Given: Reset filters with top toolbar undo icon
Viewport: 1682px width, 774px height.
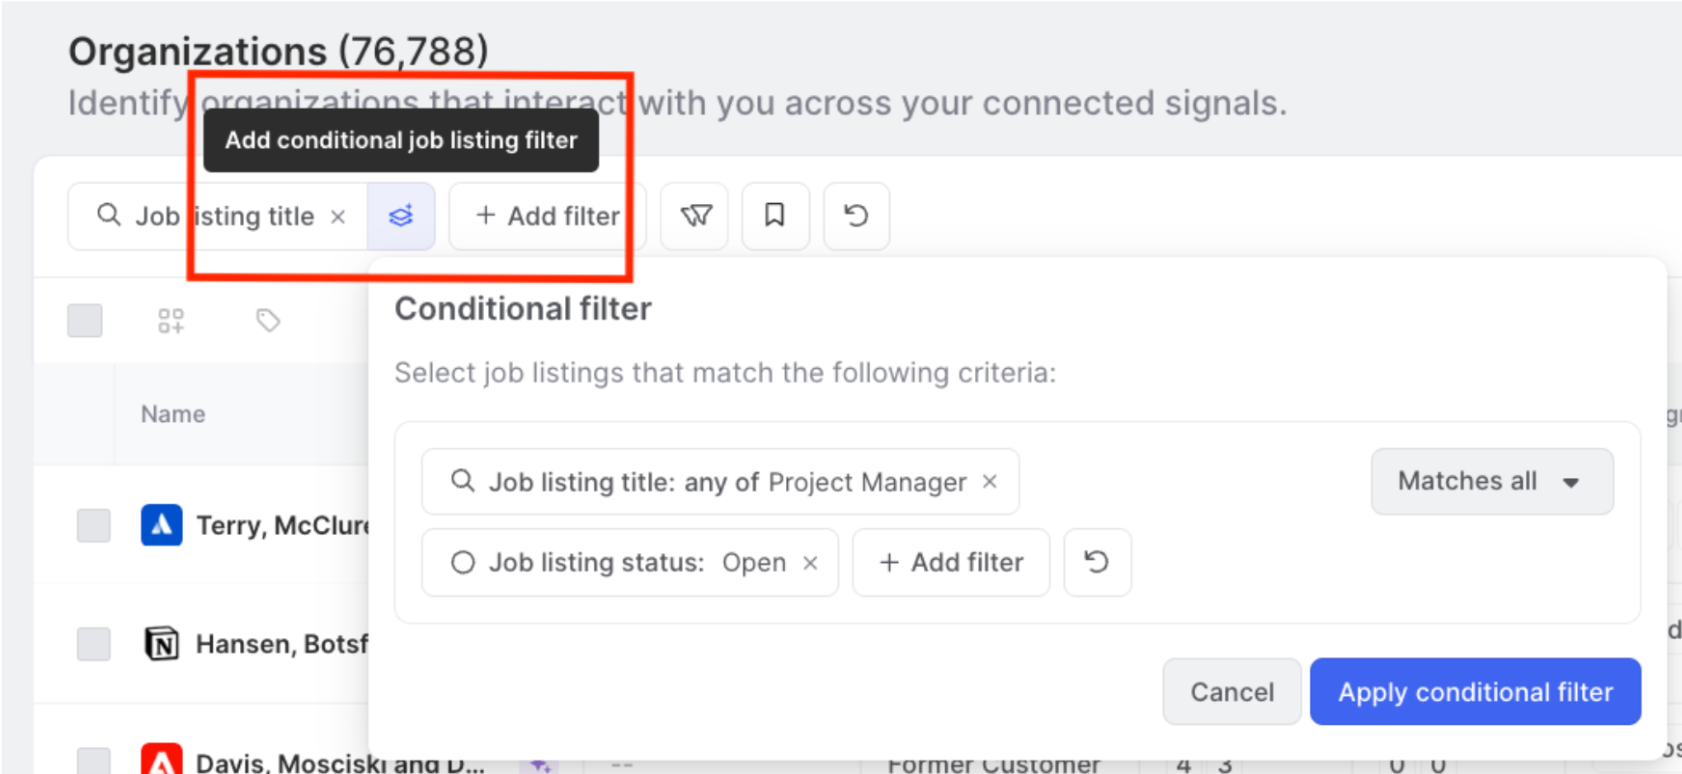Looking at the screenshot, I should click(856, 216).
